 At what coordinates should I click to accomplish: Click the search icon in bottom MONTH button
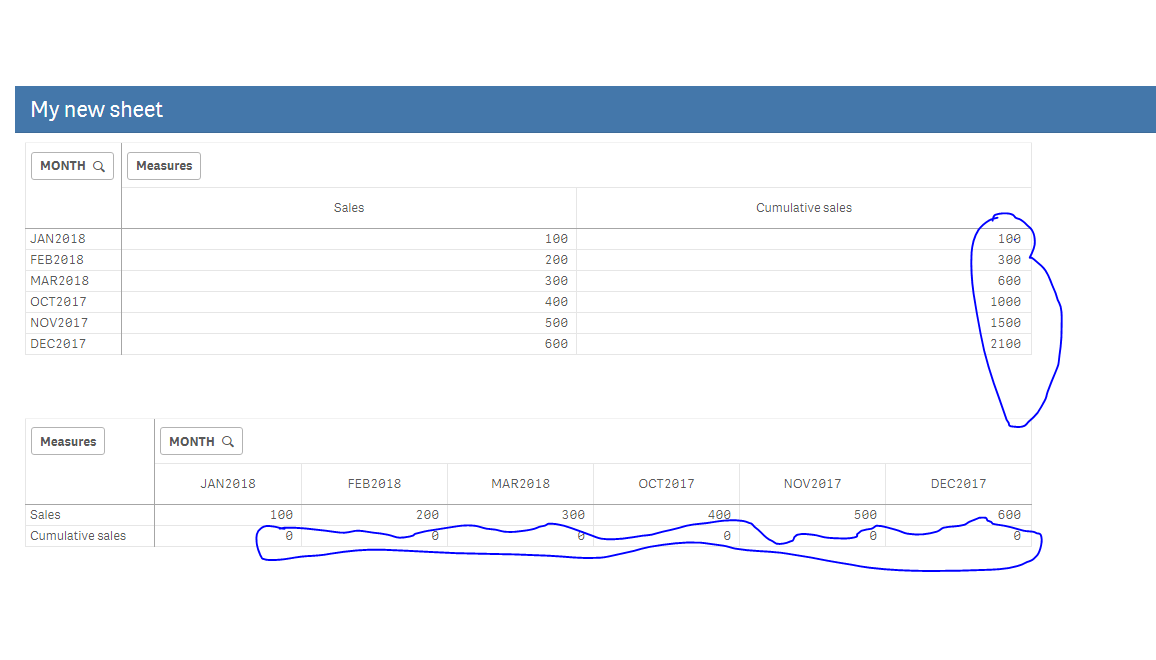point(228,442)
